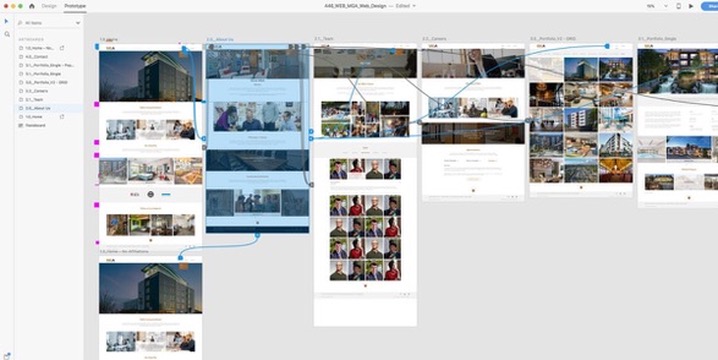This screenshot has height=360, width=718.
Task: Click artboard icon beside 2.2_Careers row
Action: 21,91
